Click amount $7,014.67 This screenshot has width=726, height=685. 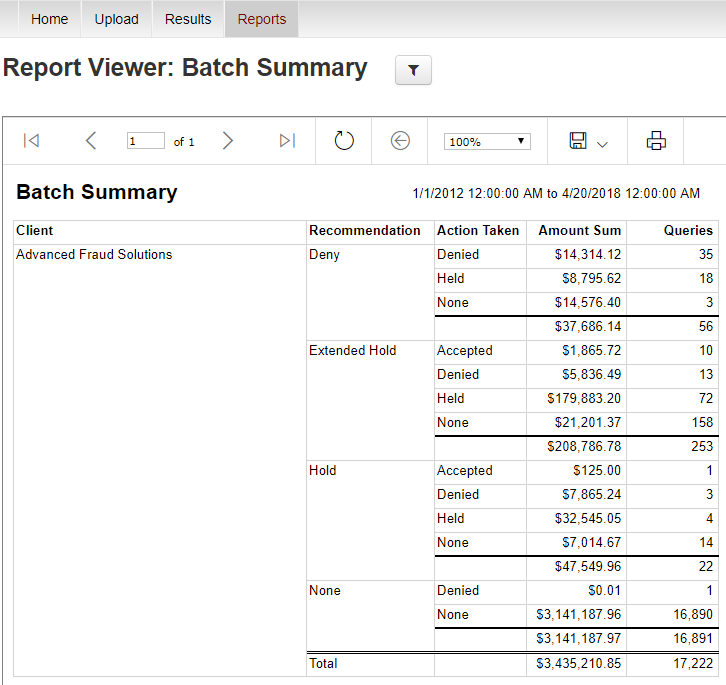591,542
